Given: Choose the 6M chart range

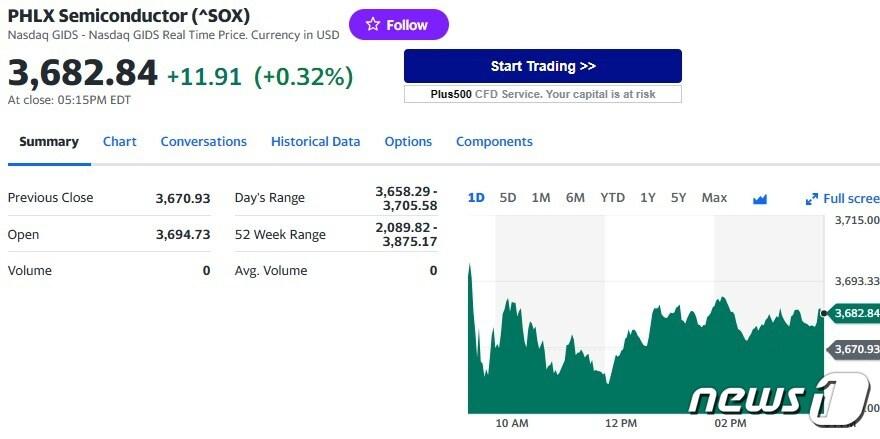Looking at the screenshot, I should (x=575, y=198).
